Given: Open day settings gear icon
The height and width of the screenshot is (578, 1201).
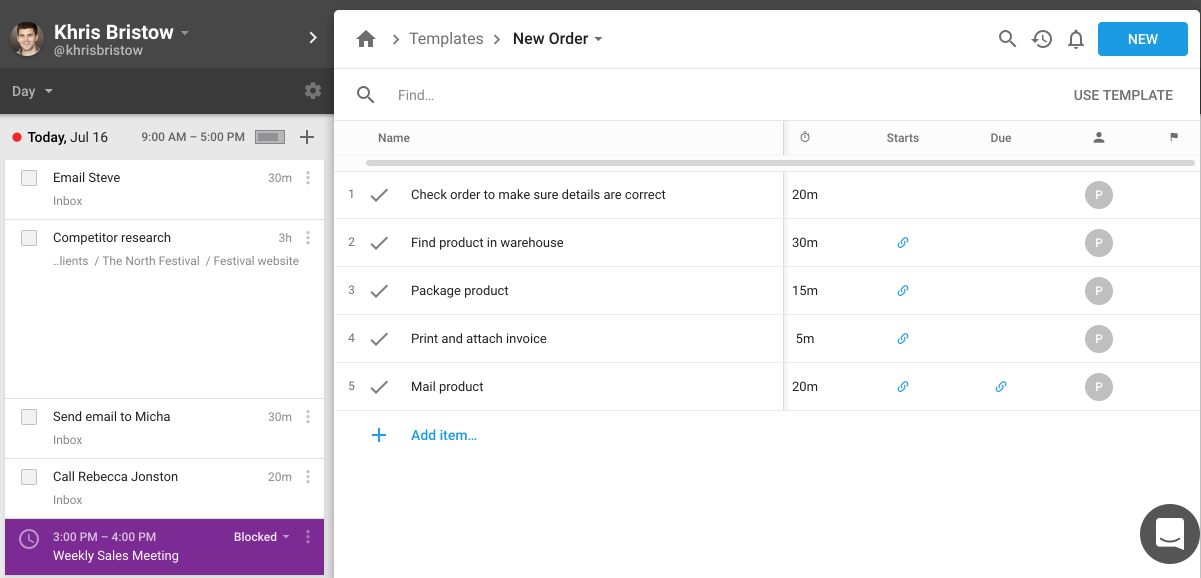Looking at the screenshot, I should pyautogui.click(x=313, y=91).
